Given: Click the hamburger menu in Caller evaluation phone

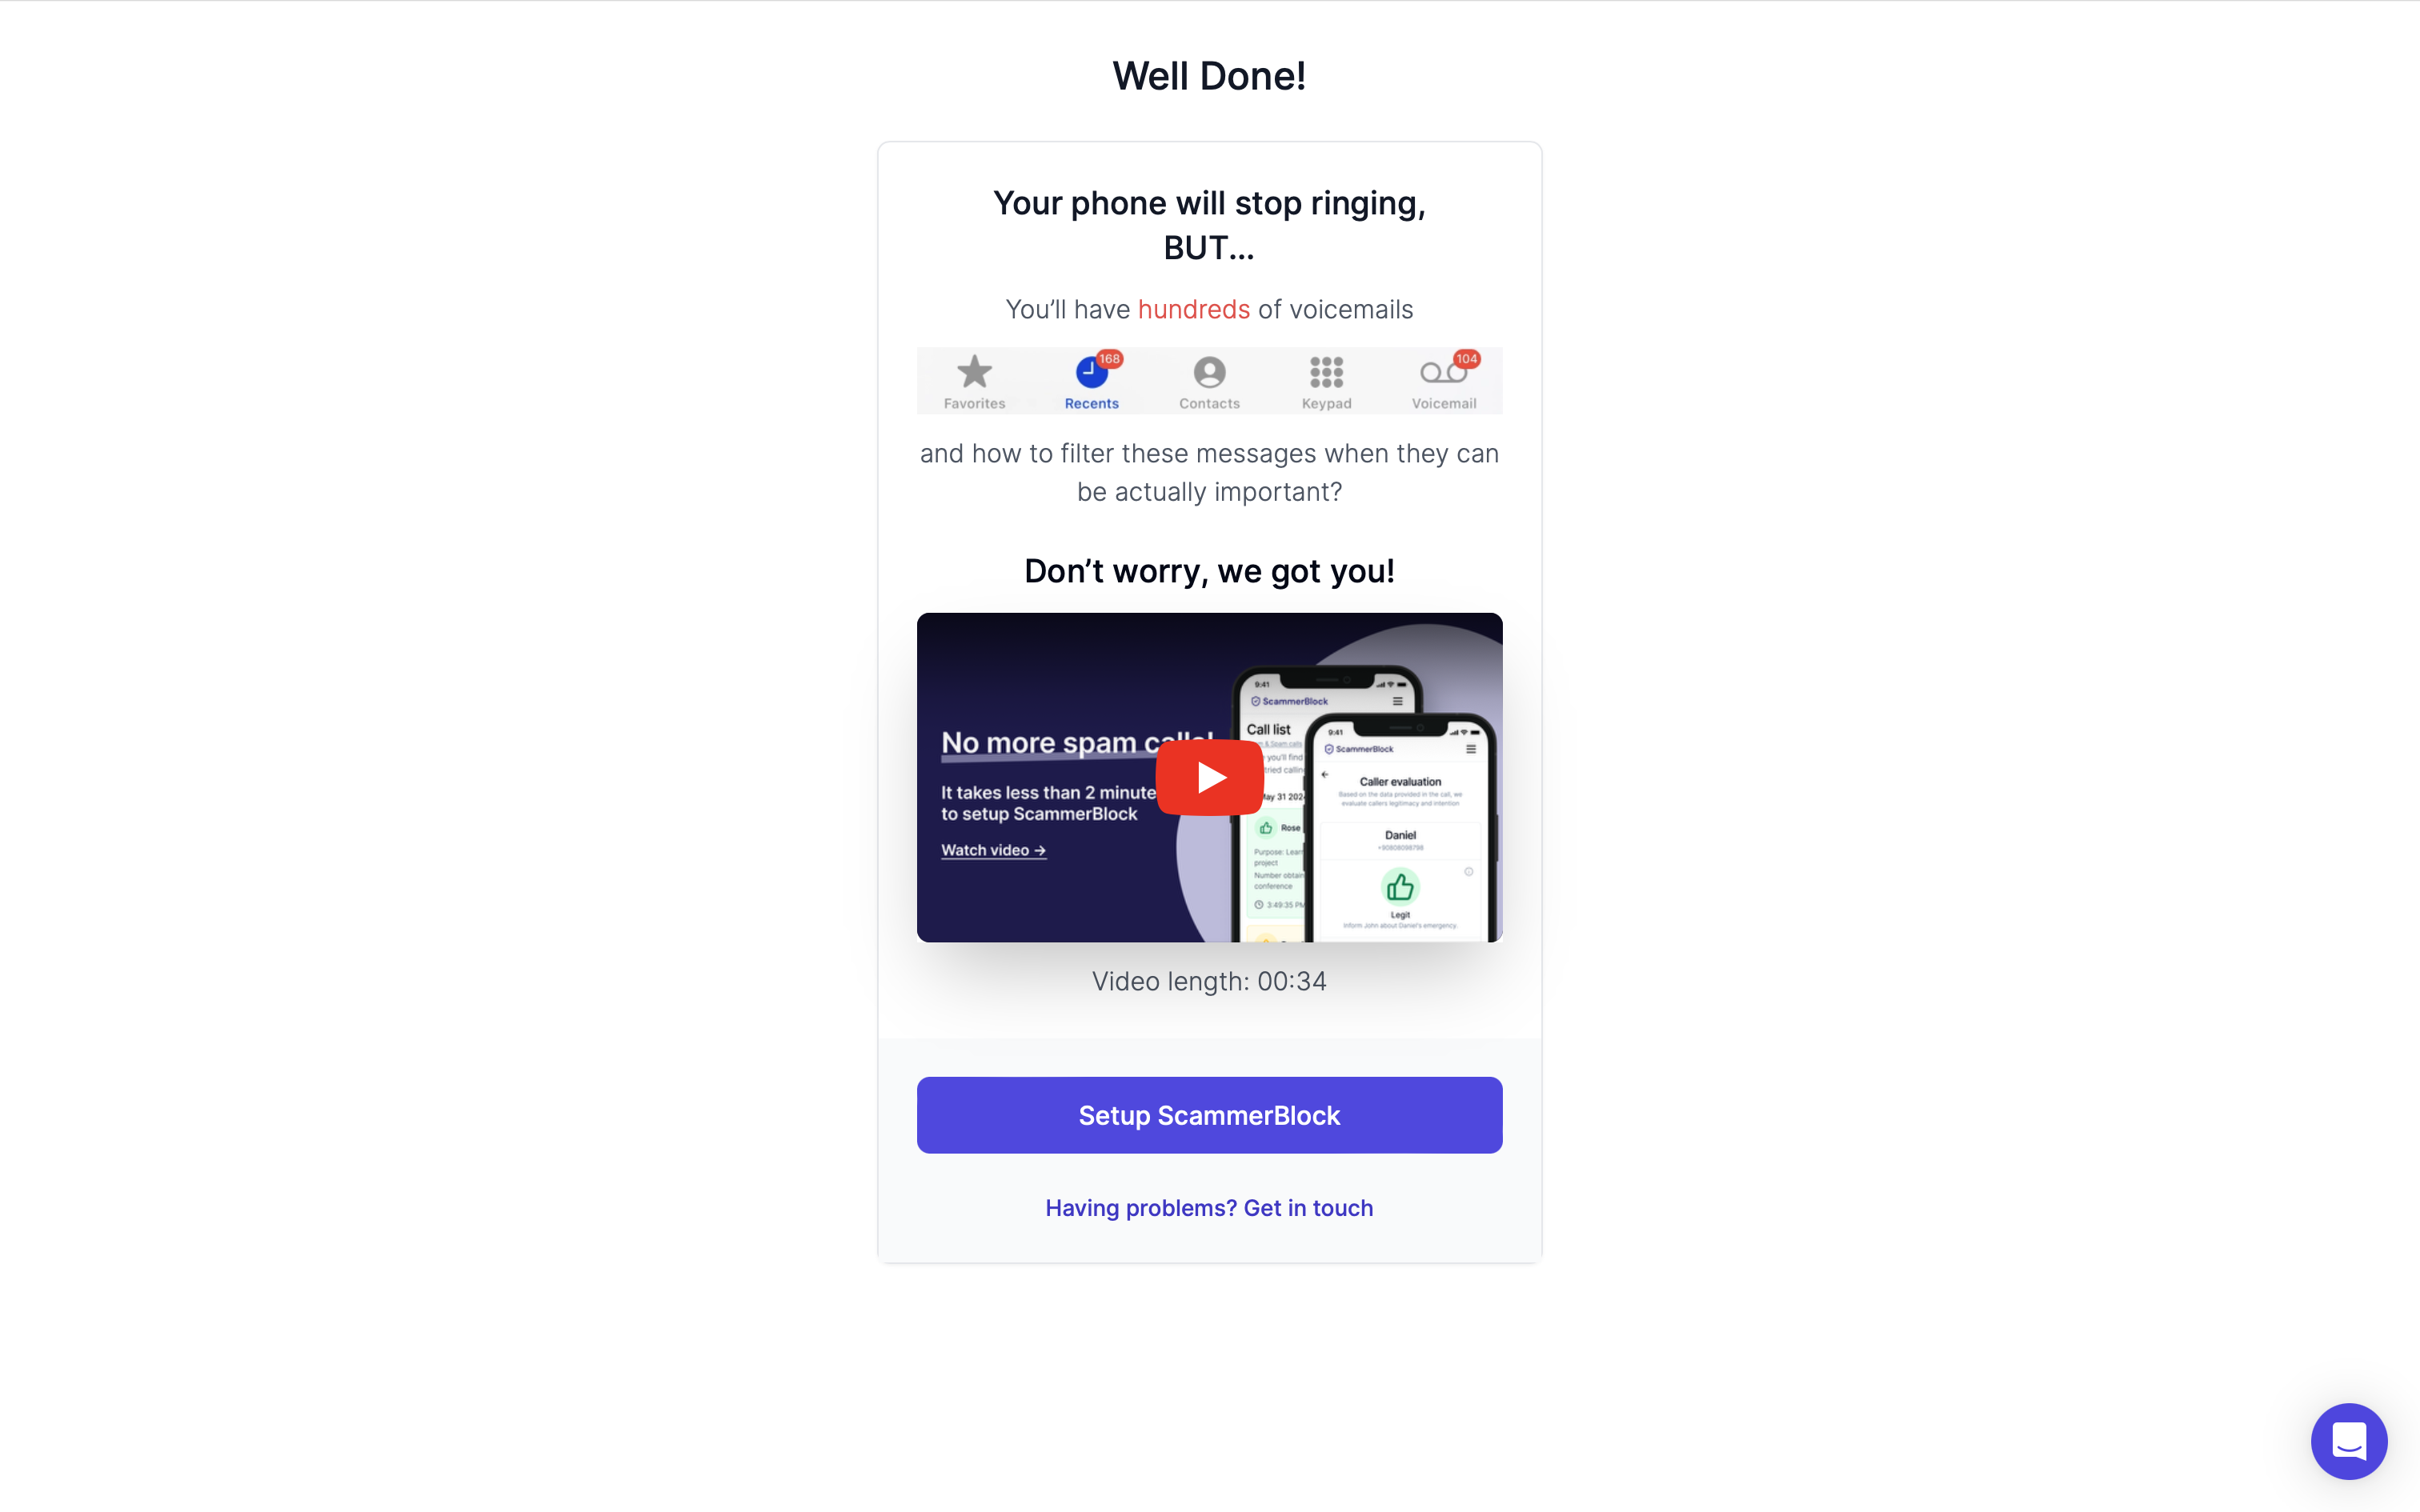Looking at the screenshot, I should tap(1470, 749).
